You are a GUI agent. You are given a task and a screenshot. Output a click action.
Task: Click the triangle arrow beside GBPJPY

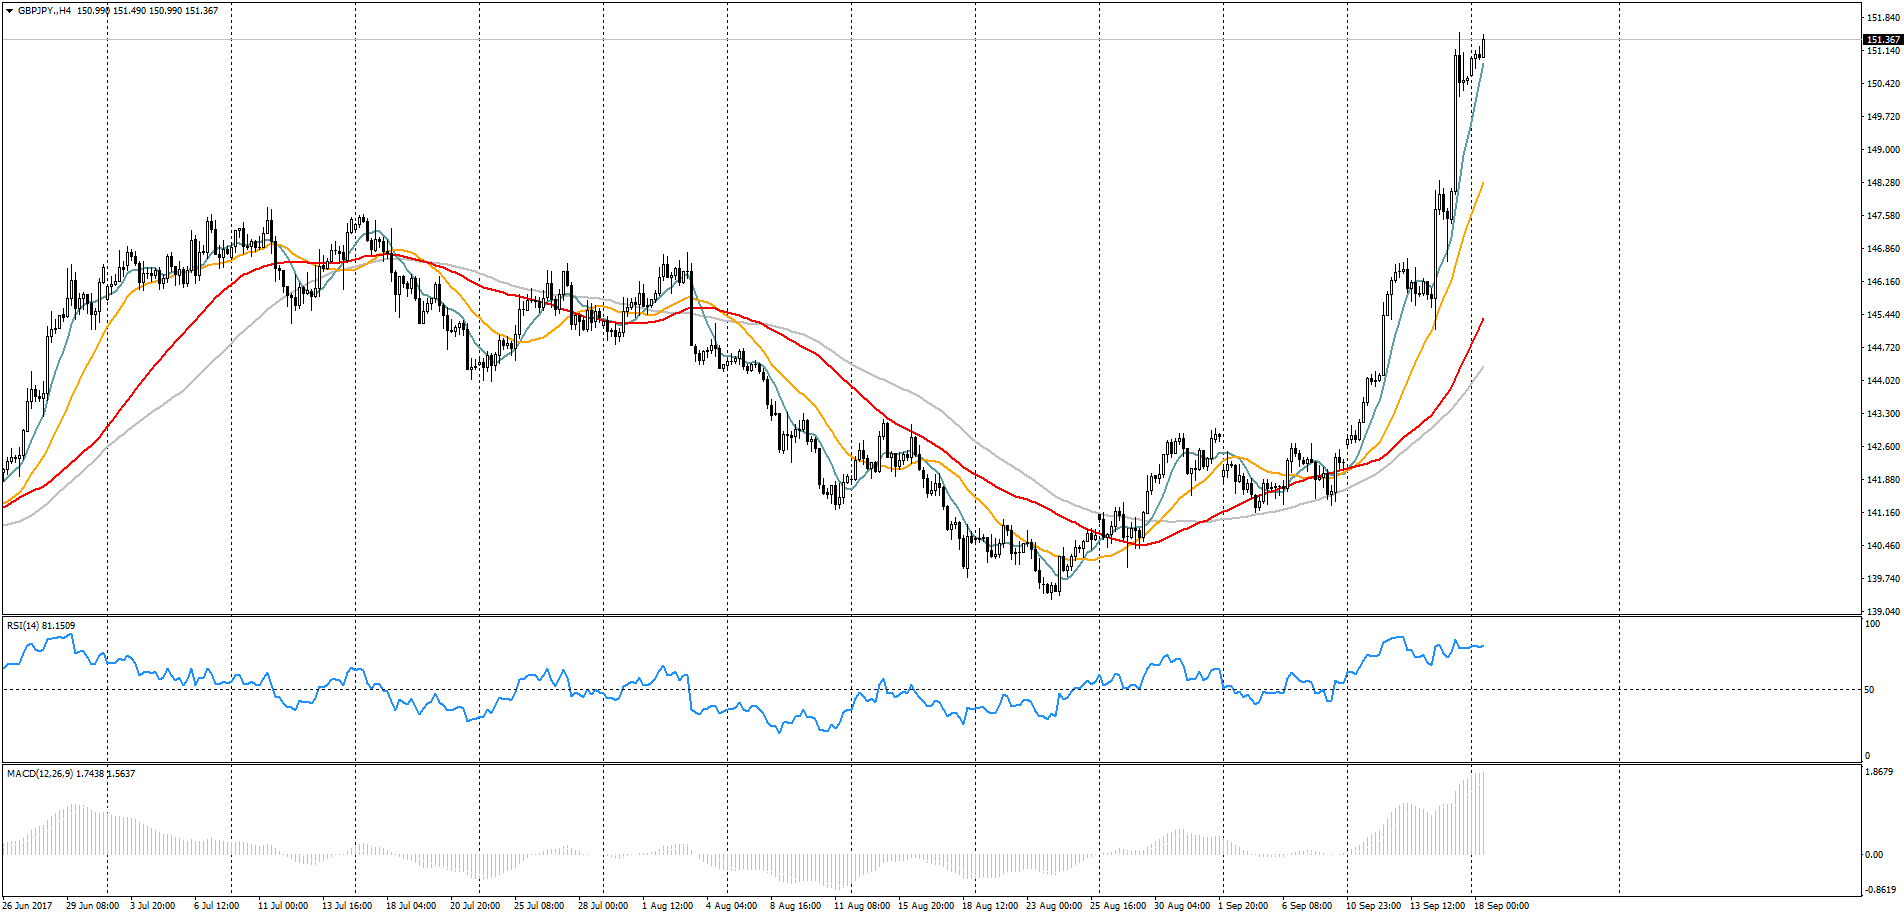[9, 11]
